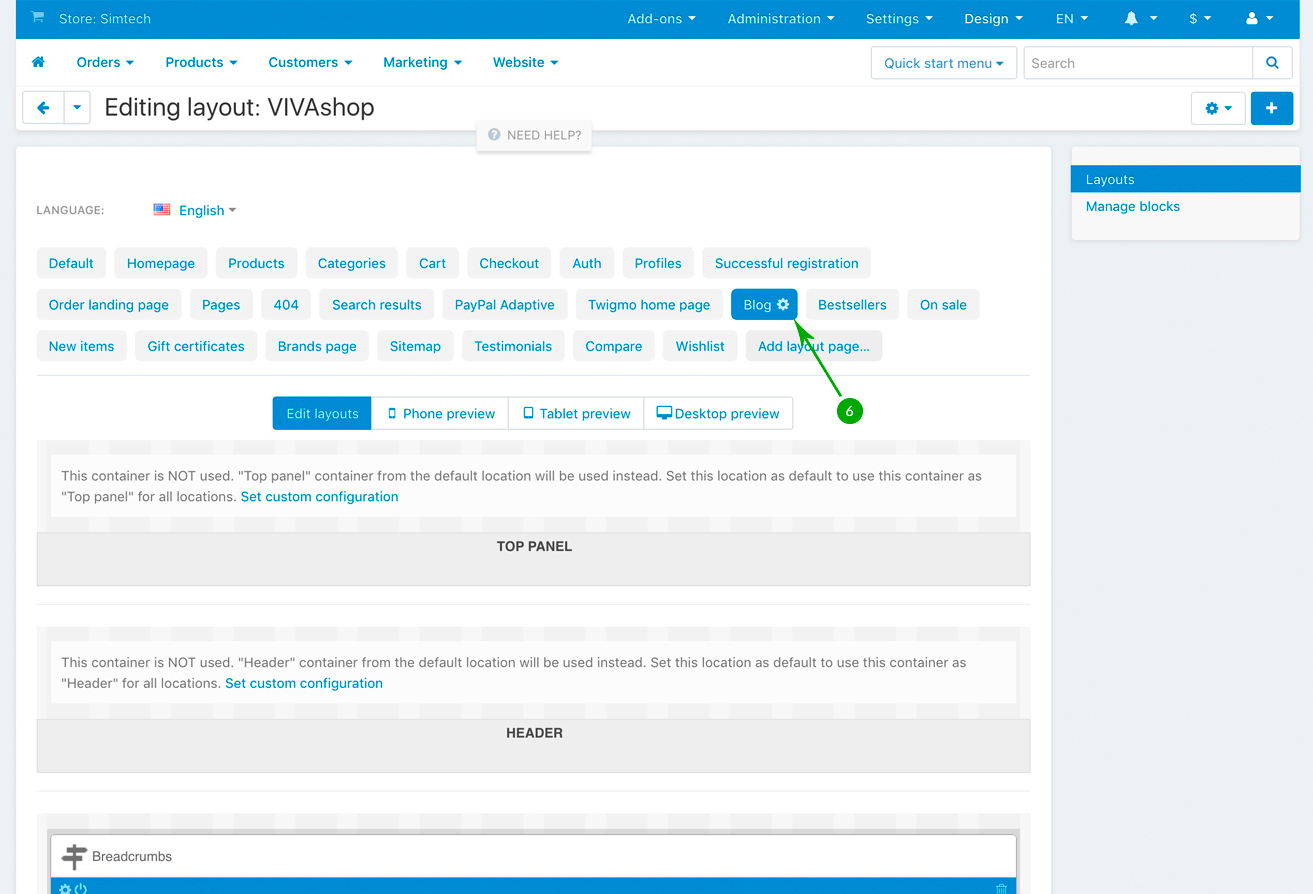The width and height of the screenshot is (1313, 894).
Task: Open the notifications bell menu
Action: coord(1140,19)
